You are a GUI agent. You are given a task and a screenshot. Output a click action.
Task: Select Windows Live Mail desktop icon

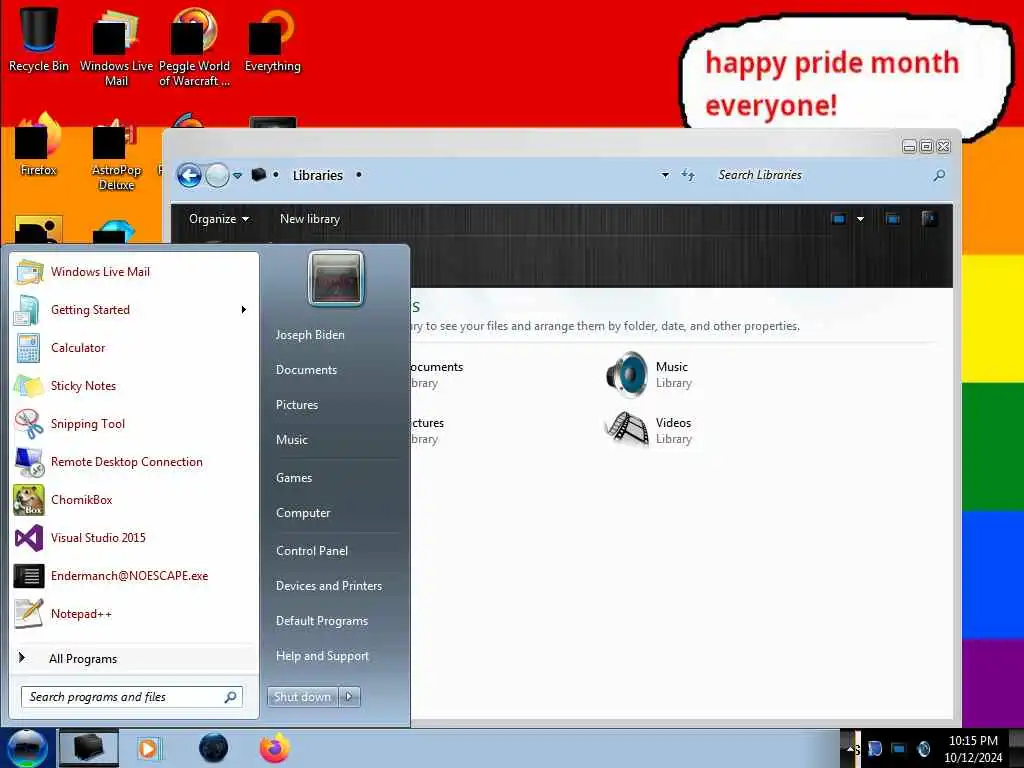pyautogui.click(x=116, y=47)
